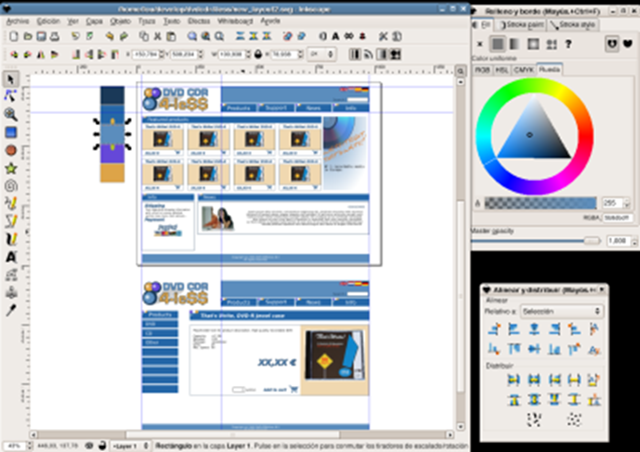Select the Gradient tool in toolbox

[x=11, y=275]
